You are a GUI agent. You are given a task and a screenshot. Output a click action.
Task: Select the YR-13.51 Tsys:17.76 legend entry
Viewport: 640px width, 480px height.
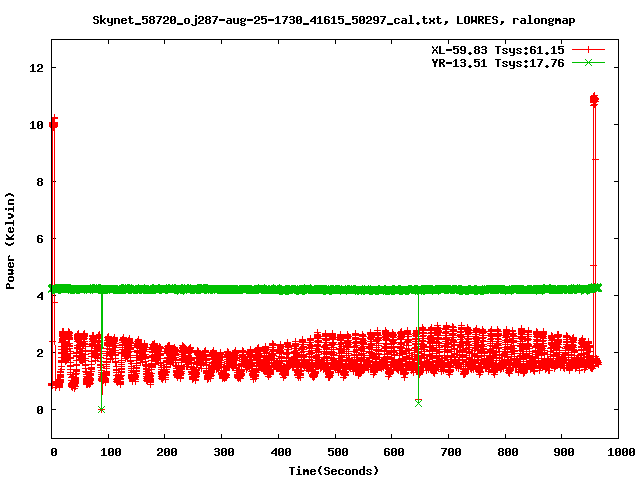[x=498, y=63]
